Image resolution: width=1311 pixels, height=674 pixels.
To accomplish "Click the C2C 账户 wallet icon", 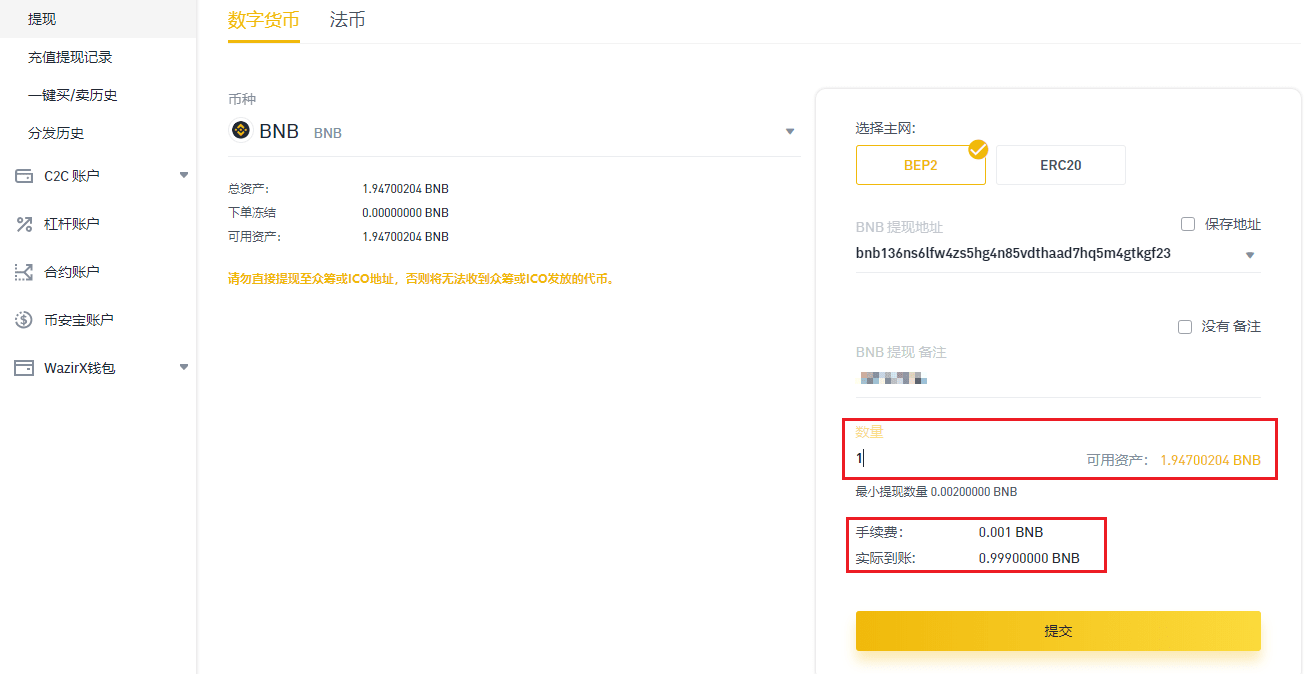I will click(24, 176).
